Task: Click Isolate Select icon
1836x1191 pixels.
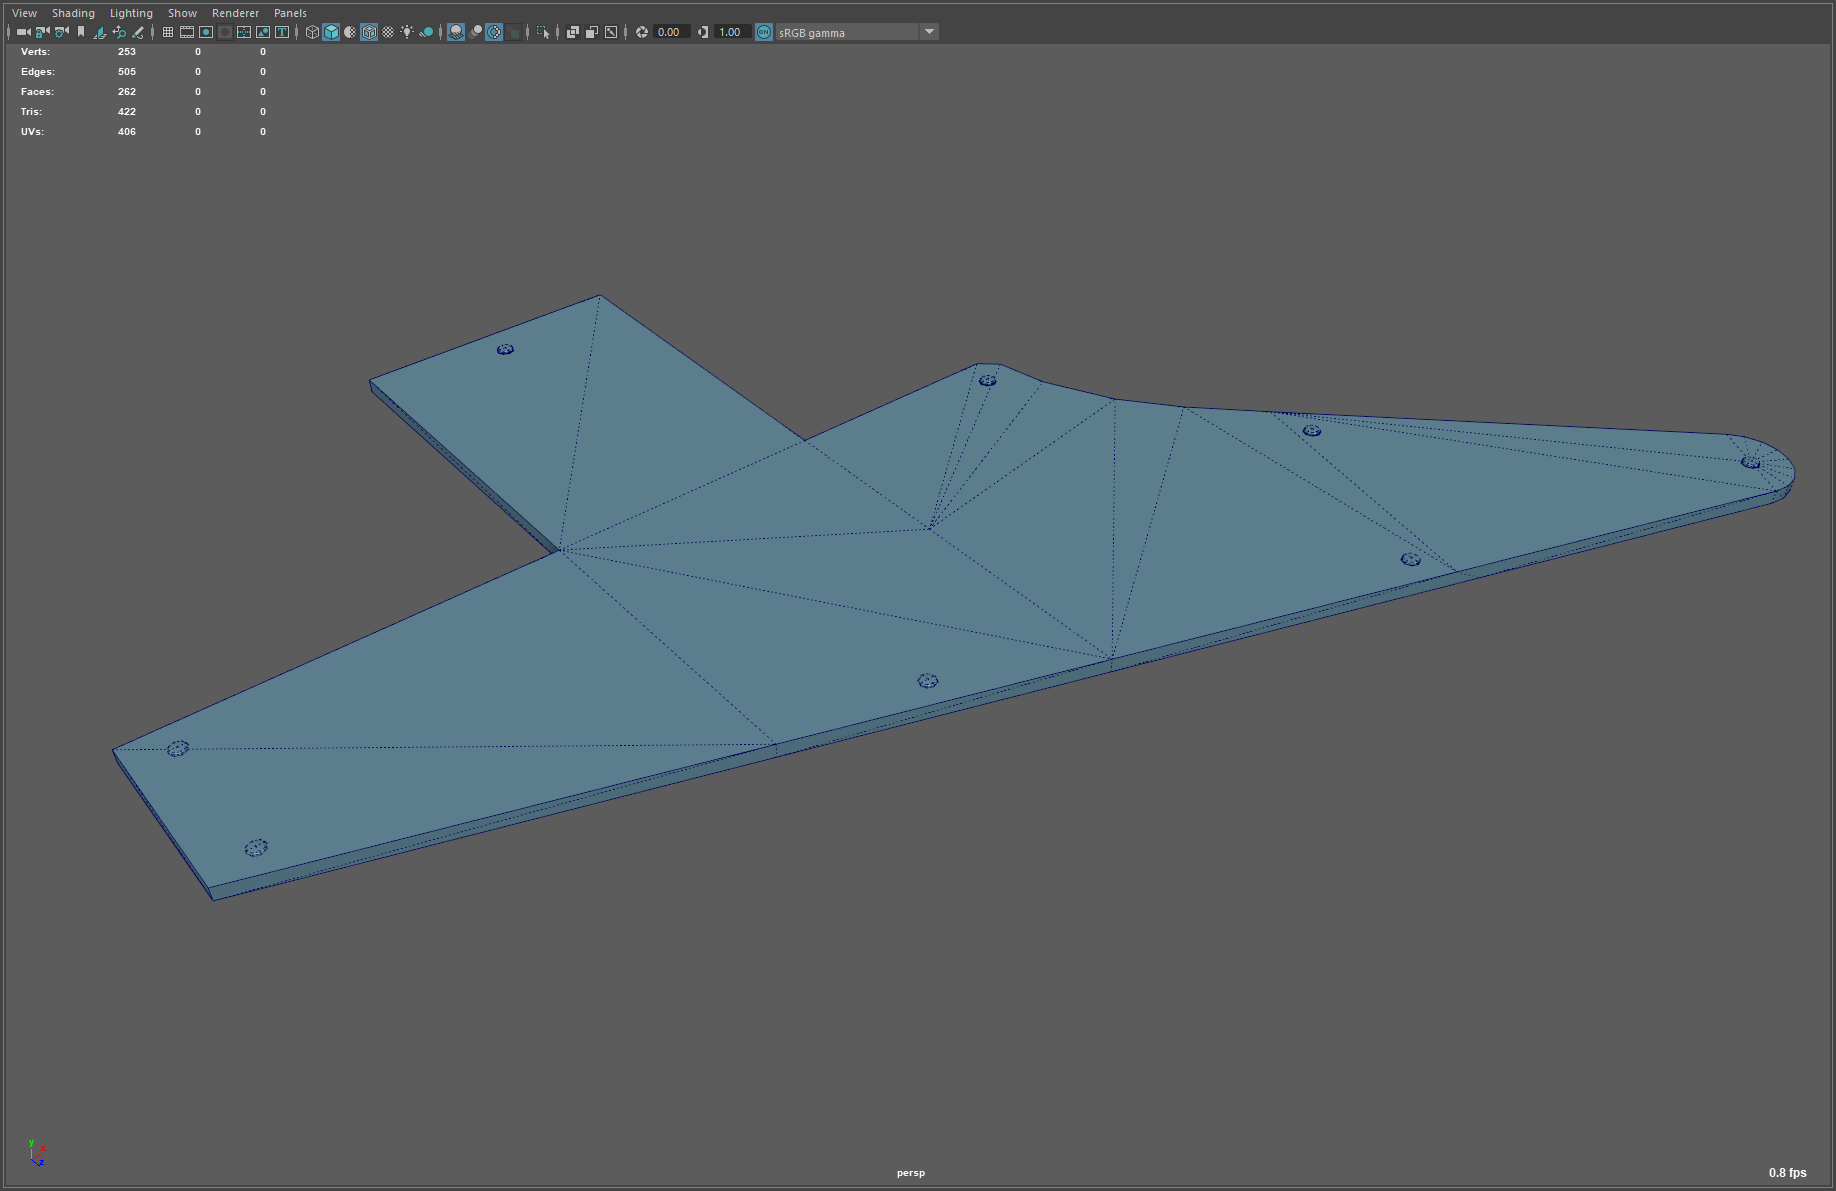Action: [543, 32]
